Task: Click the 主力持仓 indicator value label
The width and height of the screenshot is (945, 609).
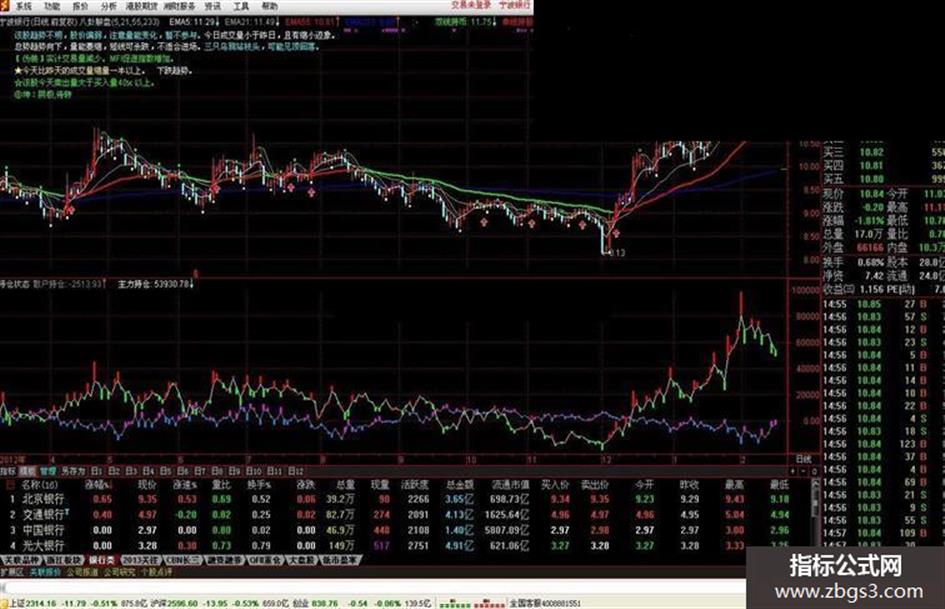Action: click(x=155, y=283)
